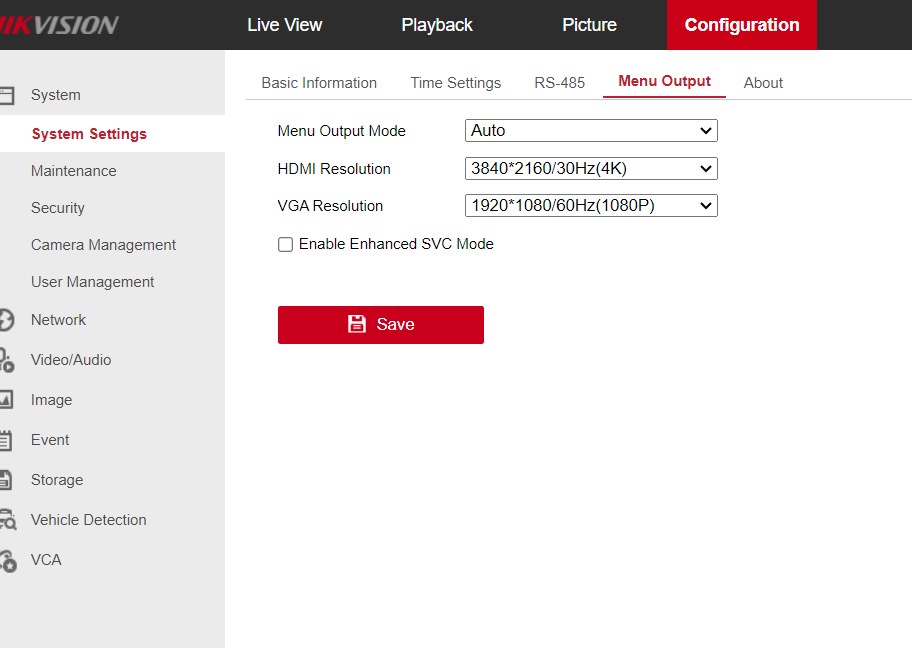The image size is (912, 648).
Task: Expand the HDMI Resolution dropdown
Action: point(591,169)
